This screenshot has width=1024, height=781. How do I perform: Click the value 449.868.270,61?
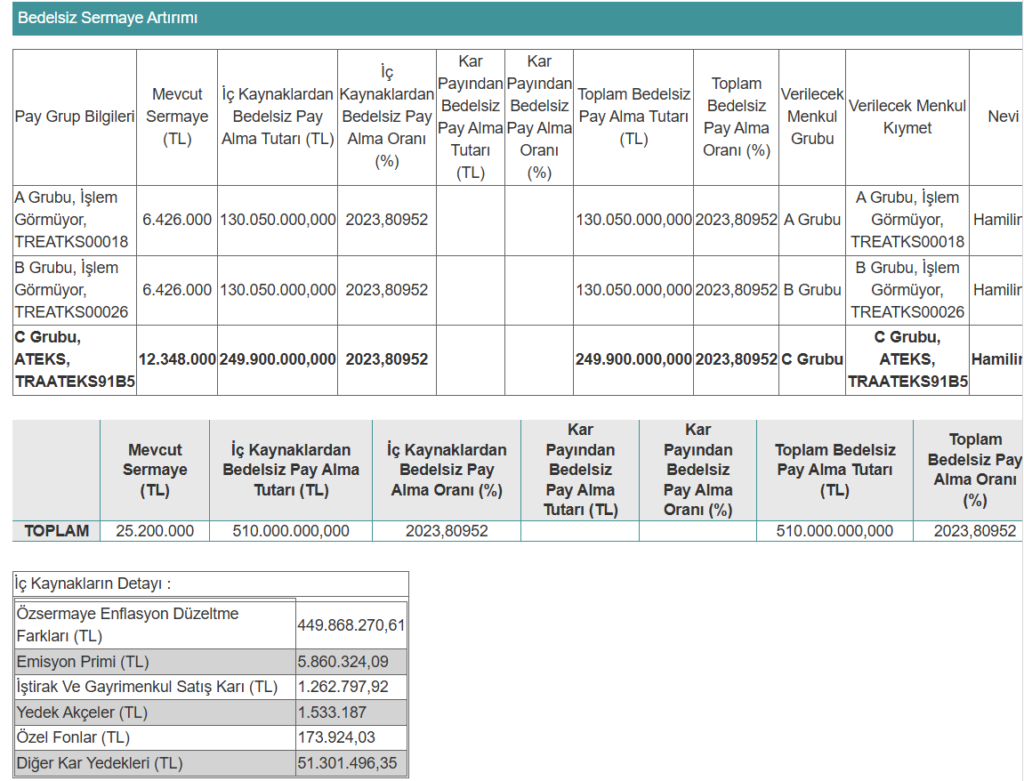[x=351, y=626]
